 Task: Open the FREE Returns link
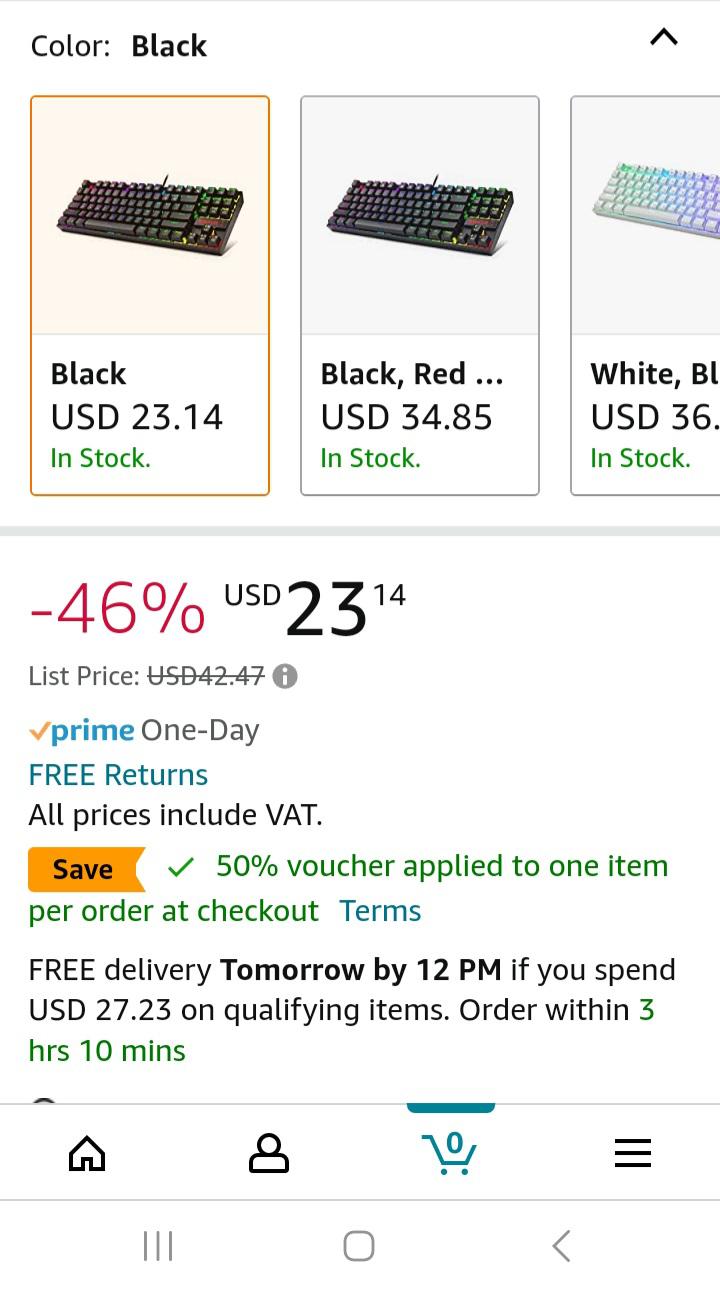click(x=118, y=775)
